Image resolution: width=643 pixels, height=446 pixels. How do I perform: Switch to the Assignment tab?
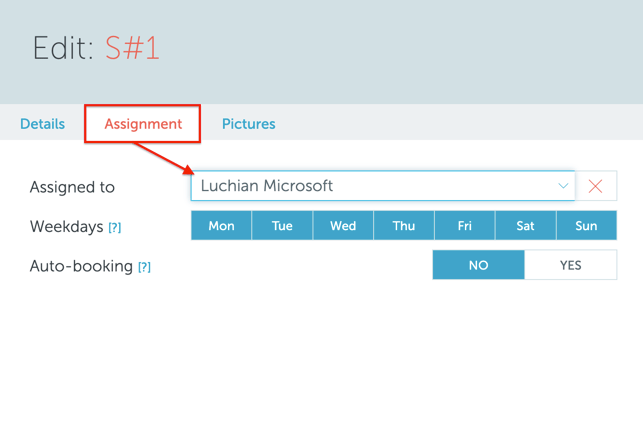click(143, 124)
